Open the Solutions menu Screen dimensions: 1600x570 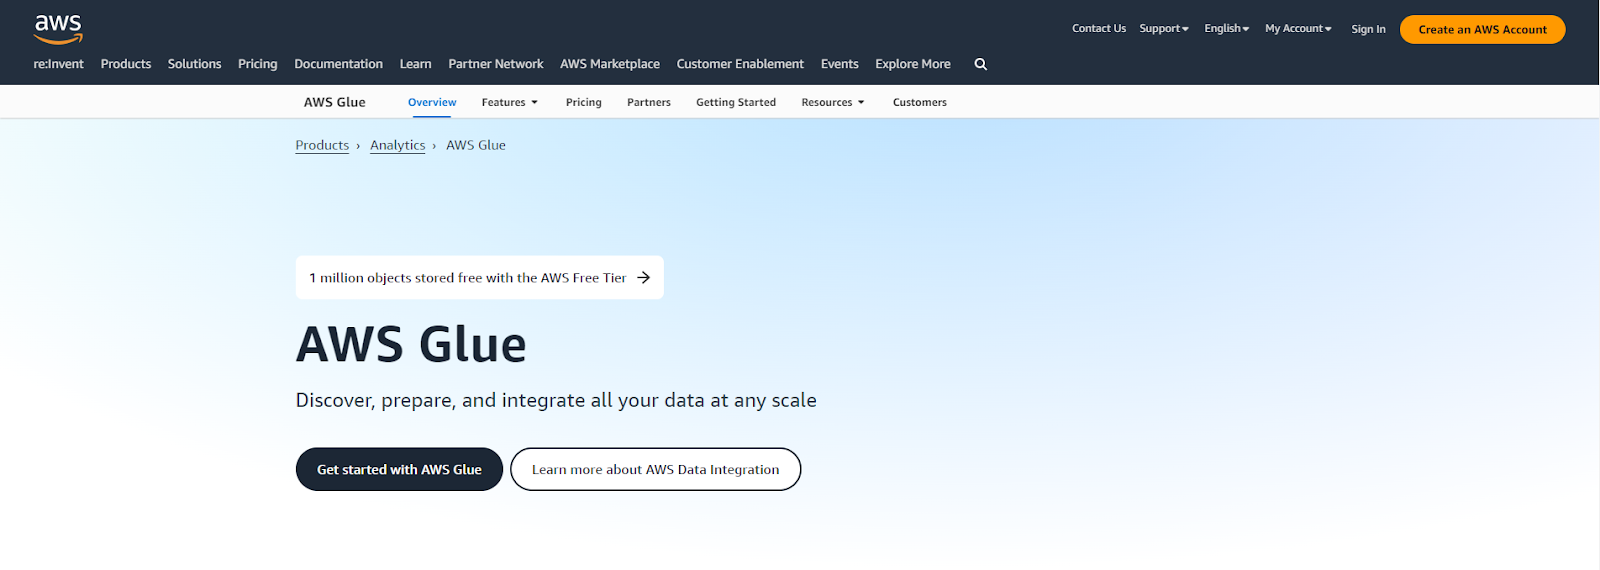pyautogui.click(x=195, y=64)
